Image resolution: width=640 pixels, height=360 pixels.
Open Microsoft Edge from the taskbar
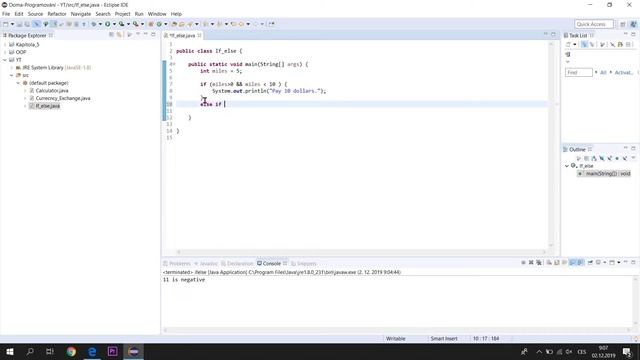[x=92, y=351]
